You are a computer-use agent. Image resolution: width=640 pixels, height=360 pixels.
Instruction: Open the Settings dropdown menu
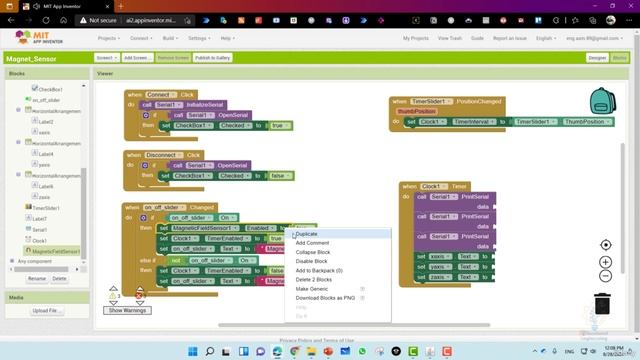coord(199,38)
